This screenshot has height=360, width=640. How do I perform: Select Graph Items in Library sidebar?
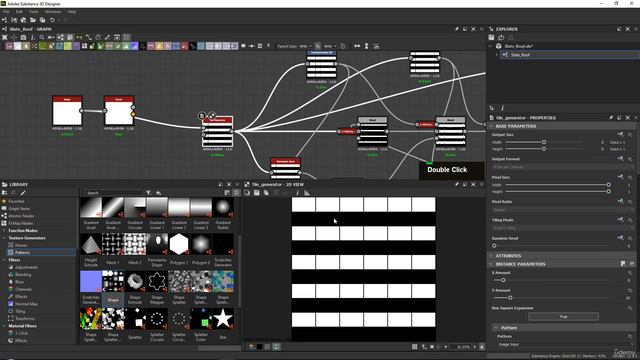[x=19, y=209]
